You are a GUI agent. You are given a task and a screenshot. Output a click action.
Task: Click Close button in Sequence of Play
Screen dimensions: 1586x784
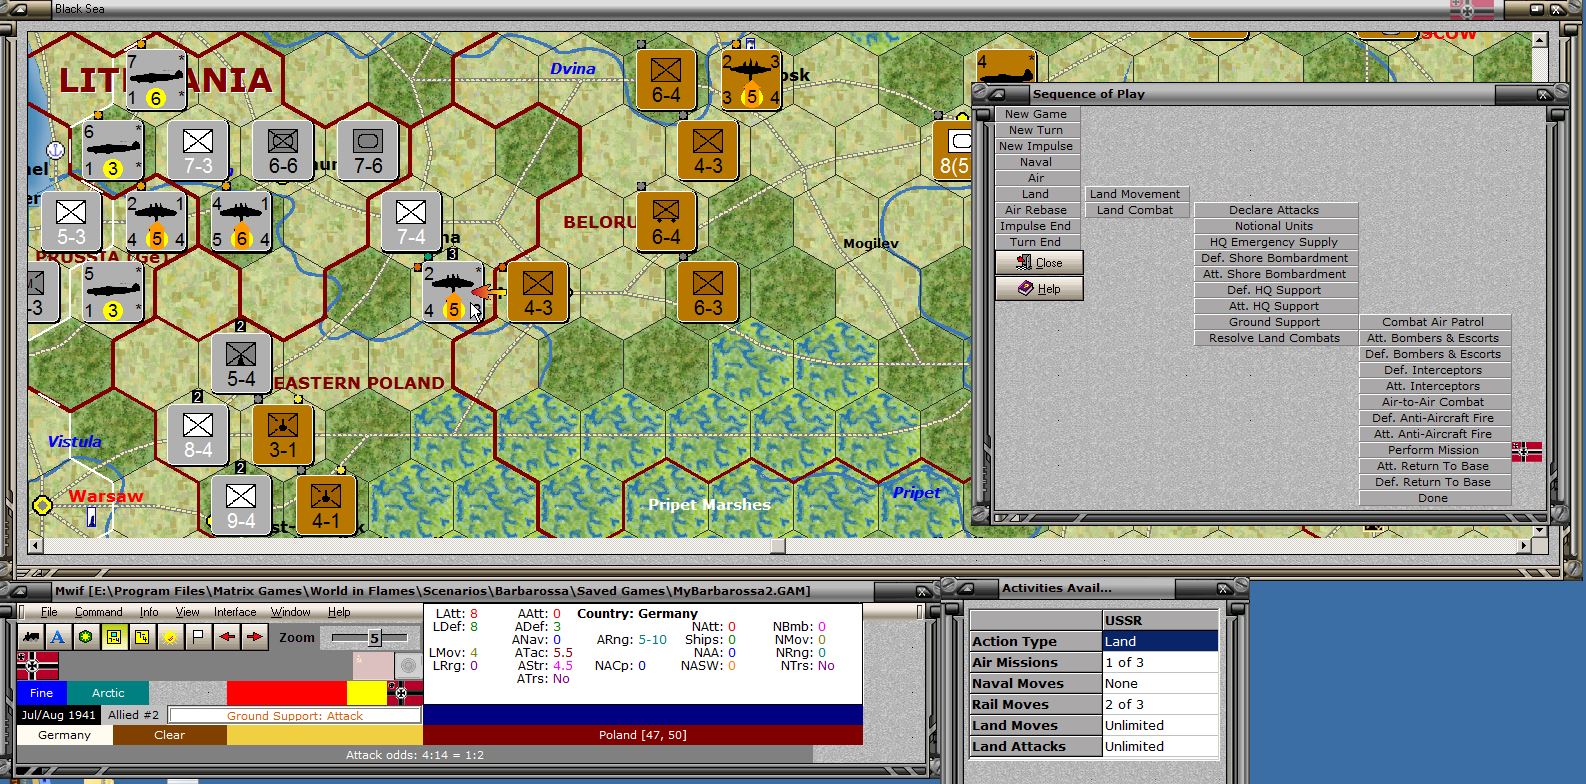(1038, 263)
